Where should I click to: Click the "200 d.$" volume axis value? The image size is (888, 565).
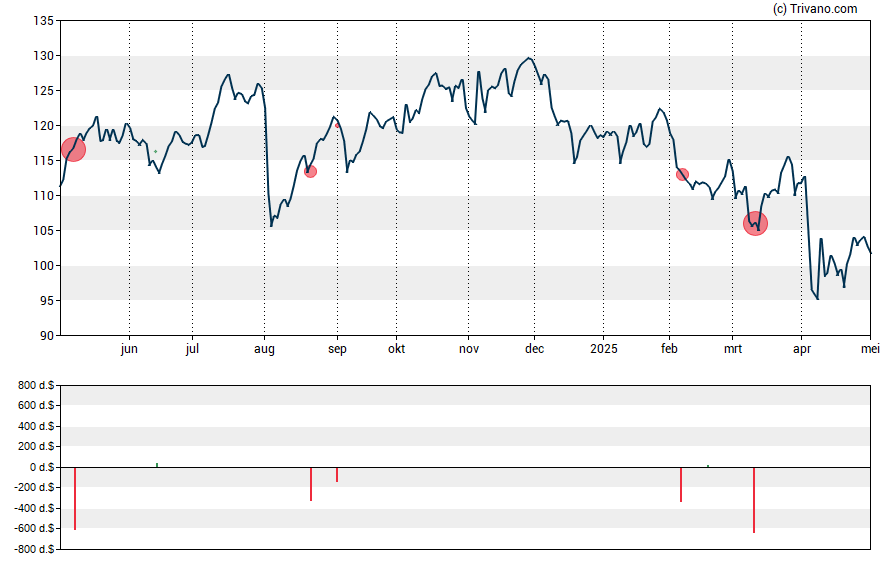pos(36,446)
